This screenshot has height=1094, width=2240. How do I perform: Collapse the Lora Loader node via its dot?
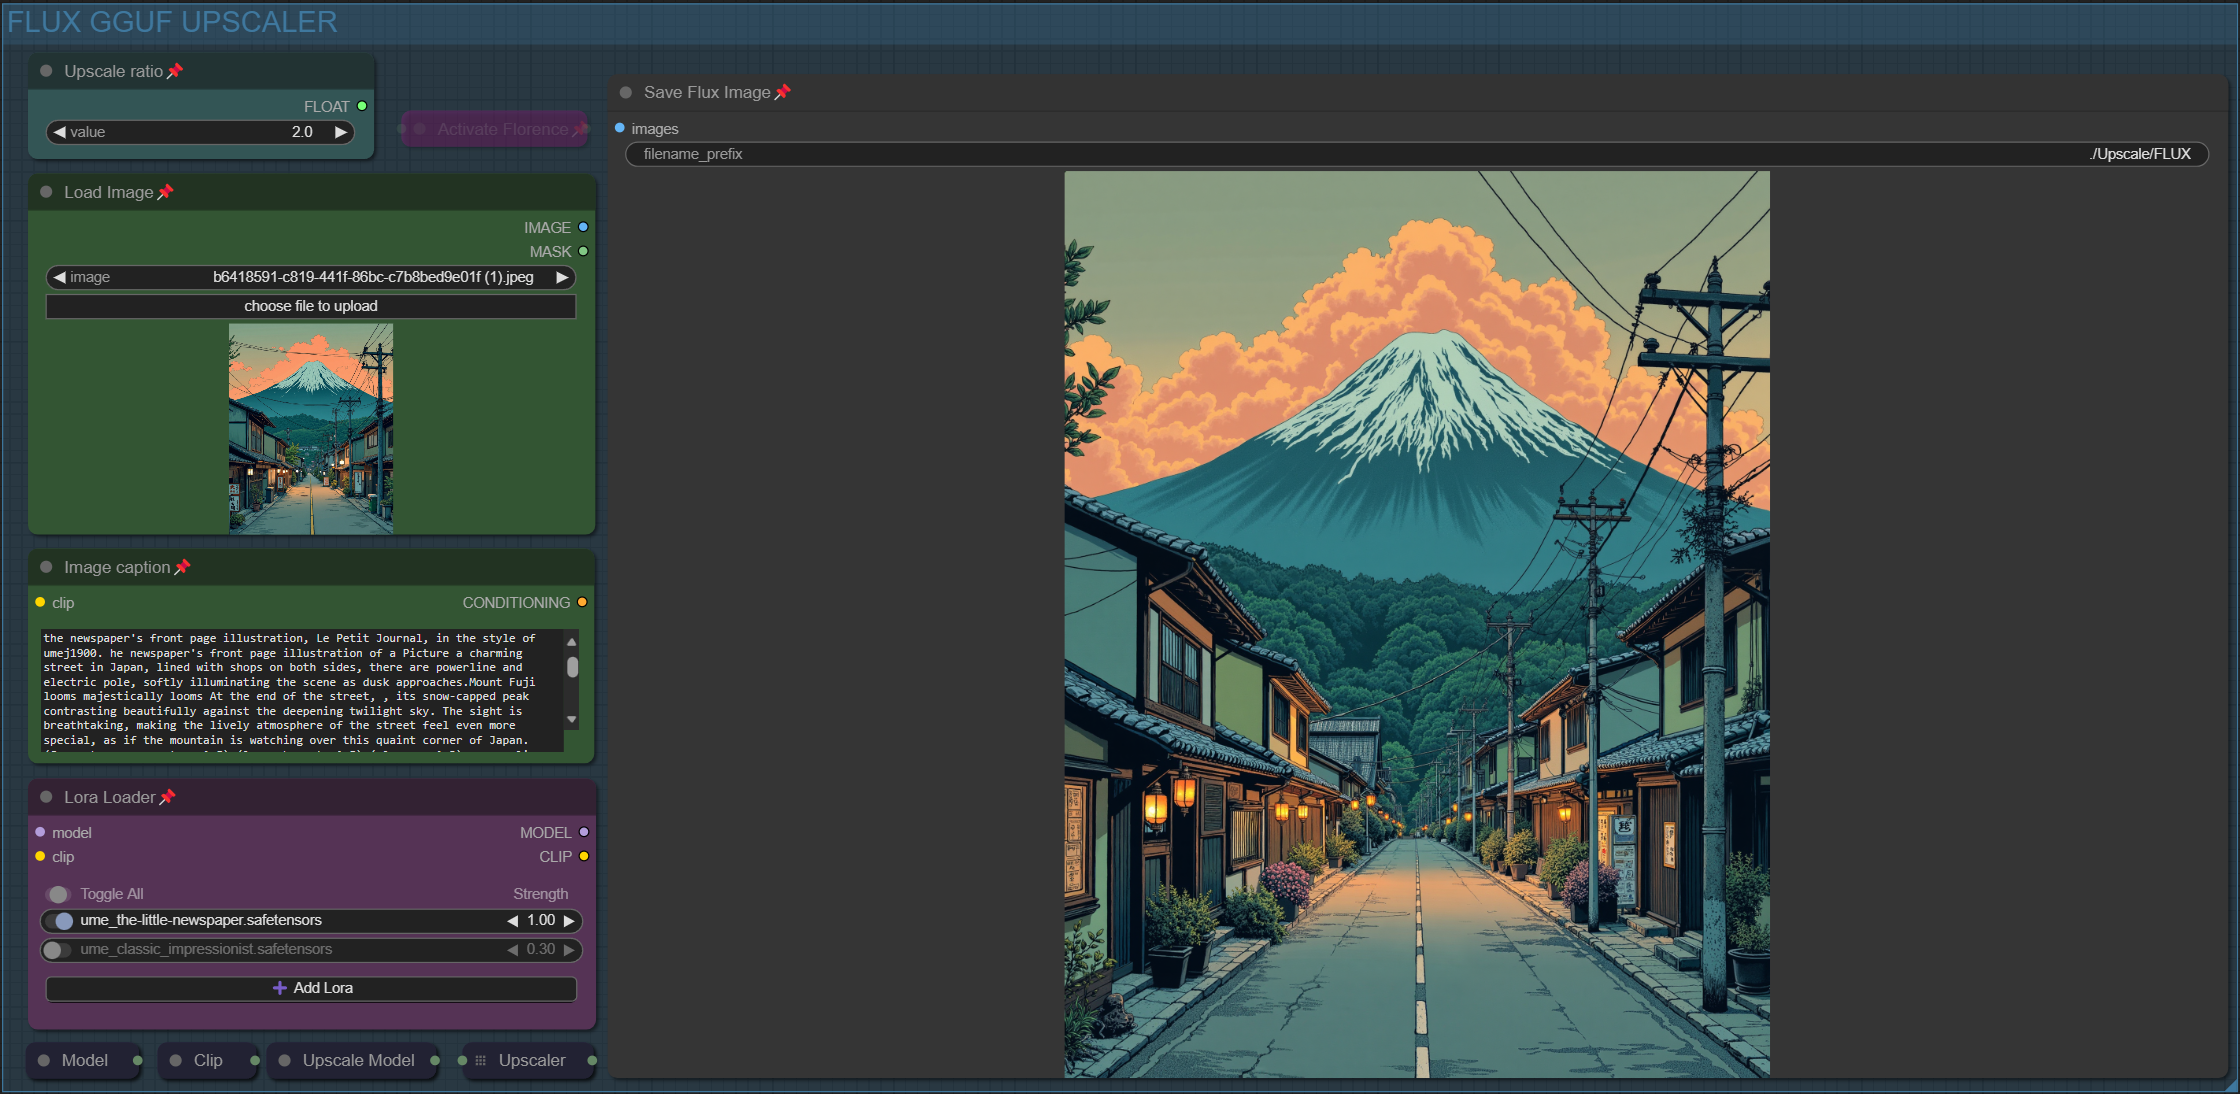coord(46,797)
